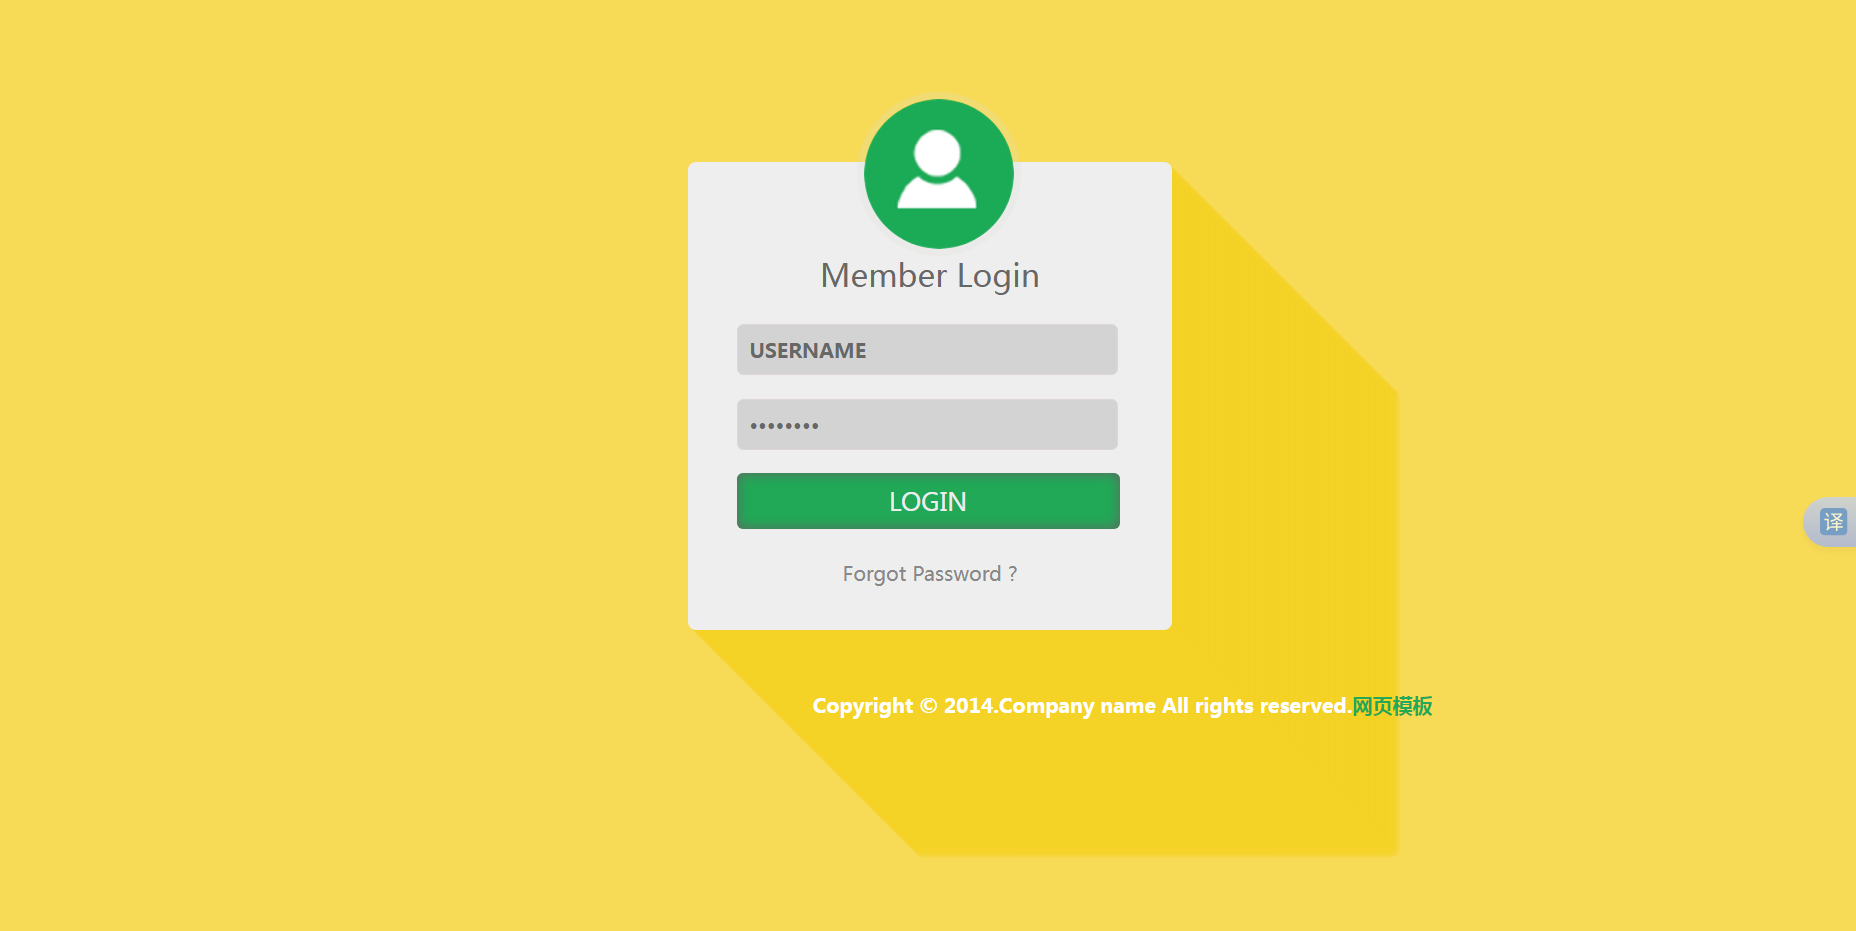Screen dimensions: 1856x931
Task: Click the 2014 year in the footer
Action: coord(968,706)
